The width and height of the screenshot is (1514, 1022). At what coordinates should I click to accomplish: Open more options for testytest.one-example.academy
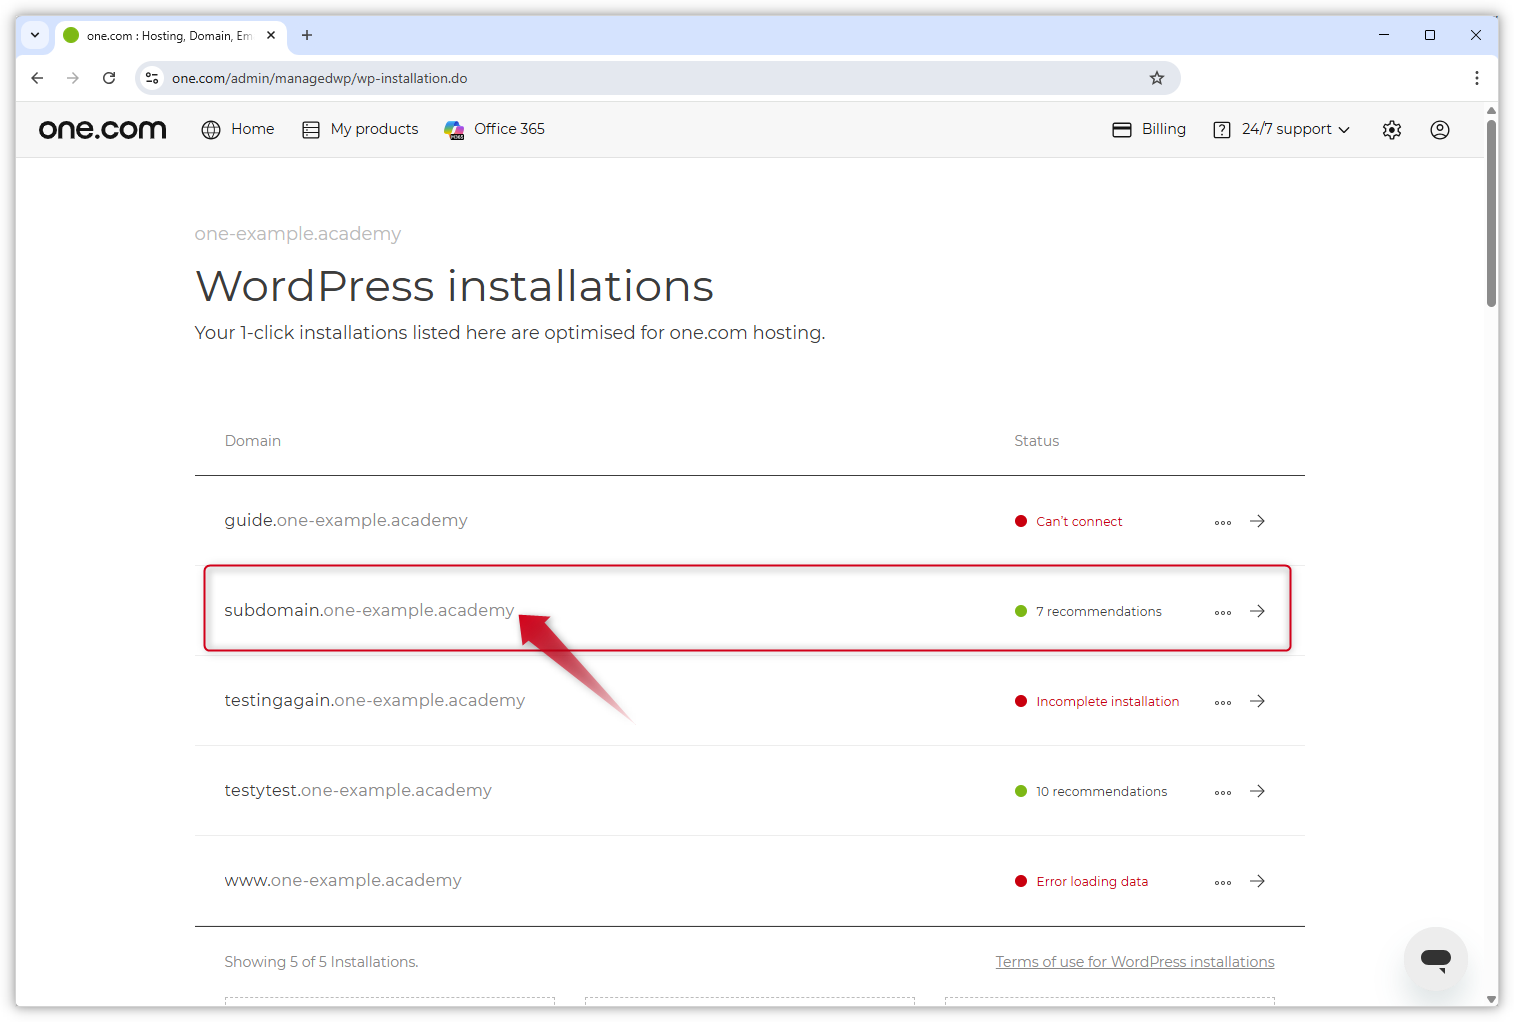pyautogui.click(x=1223, y=792)
